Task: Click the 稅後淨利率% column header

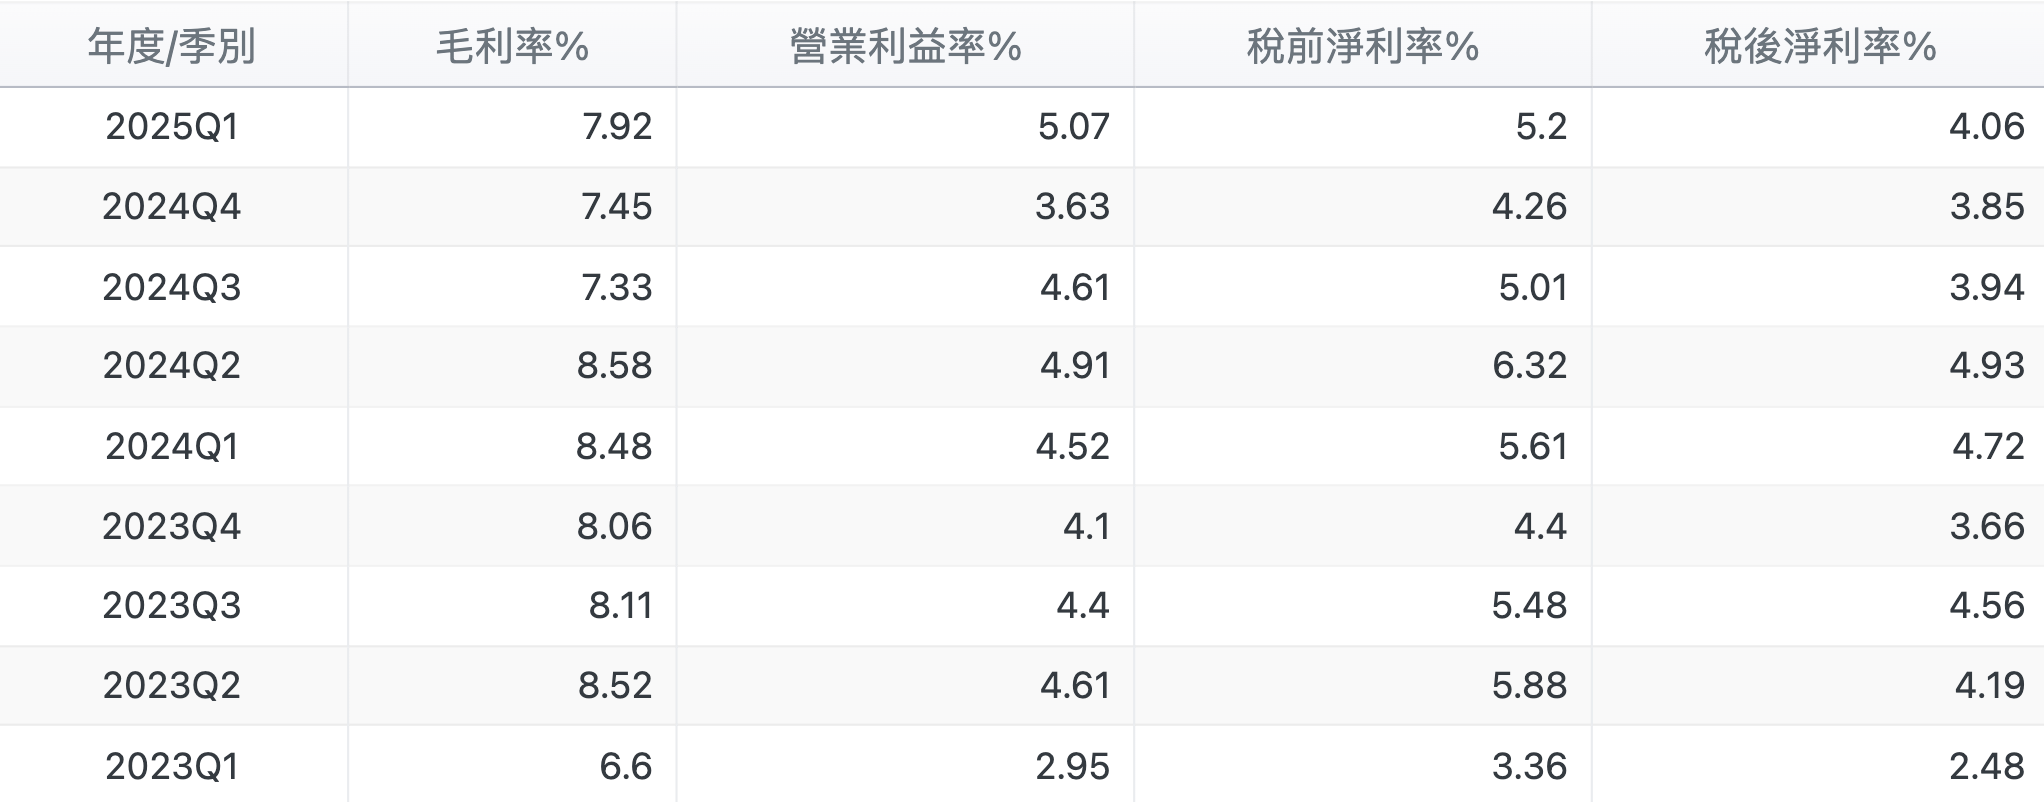Action: pos(1819,46)
